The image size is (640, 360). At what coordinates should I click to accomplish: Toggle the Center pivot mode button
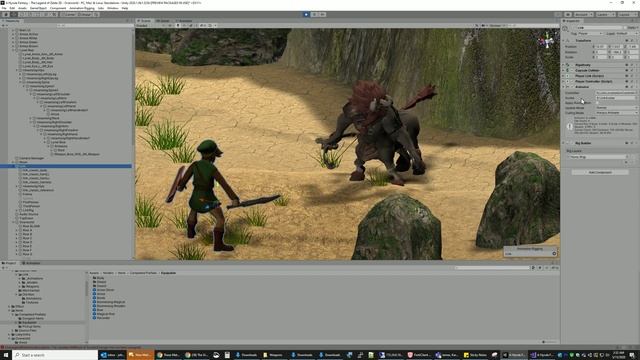[69, 14]
